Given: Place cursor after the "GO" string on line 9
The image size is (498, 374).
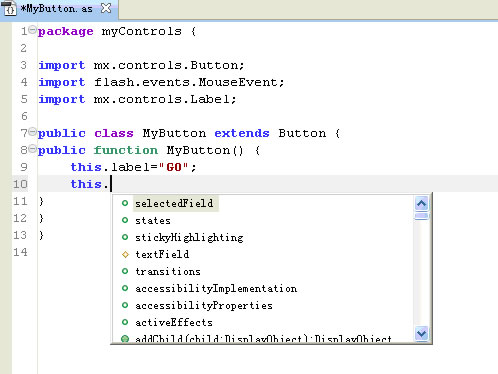Looking at the screenshot, I should click(x=190, y=167).
